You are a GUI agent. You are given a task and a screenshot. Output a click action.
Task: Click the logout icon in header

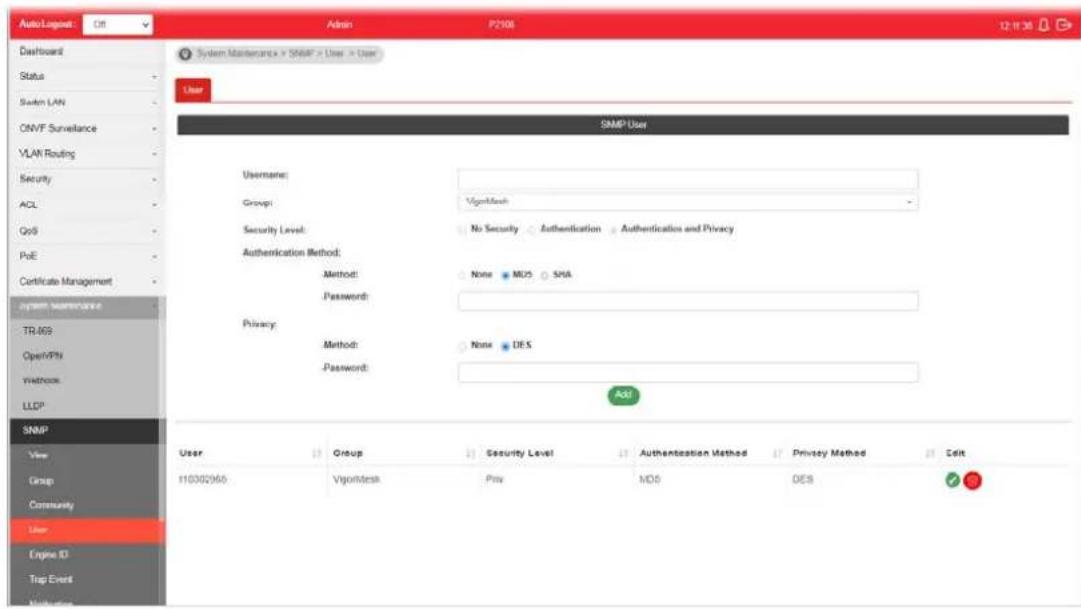tap(1064, 25)
